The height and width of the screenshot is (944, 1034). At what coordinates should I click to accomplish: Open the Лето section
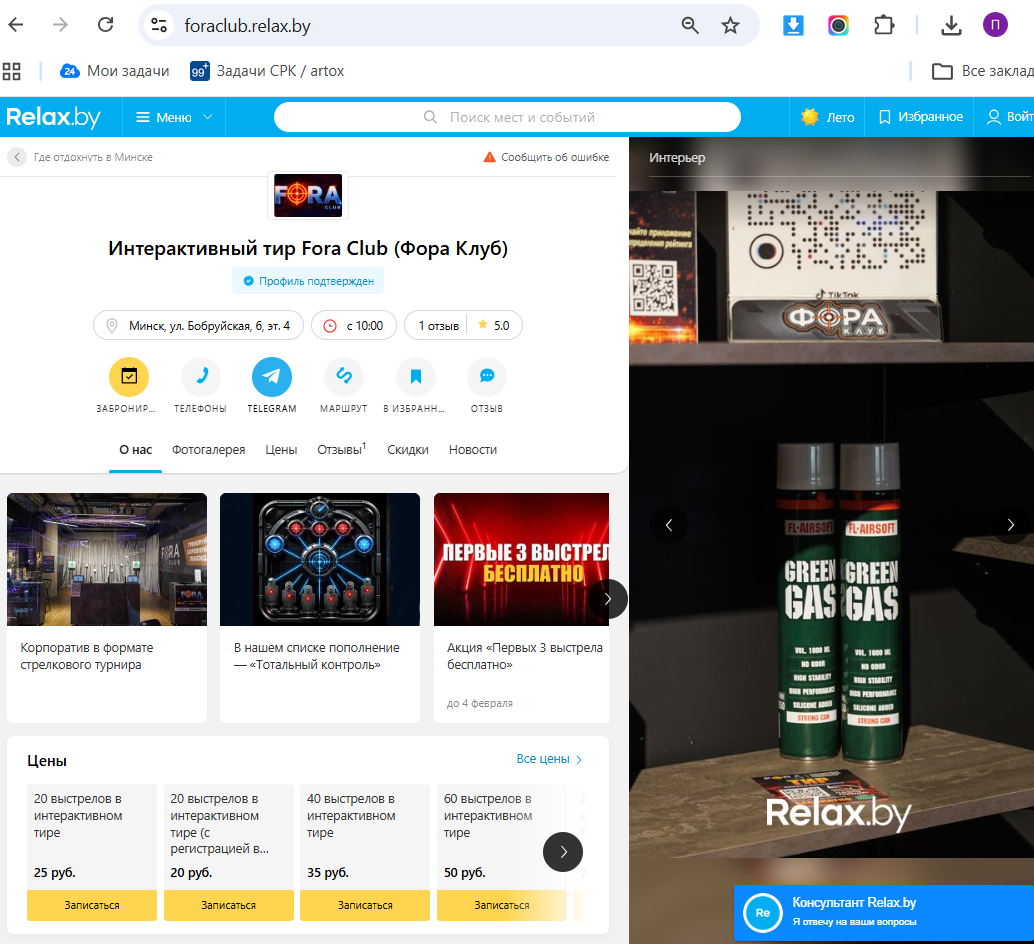tap(828, 117)
